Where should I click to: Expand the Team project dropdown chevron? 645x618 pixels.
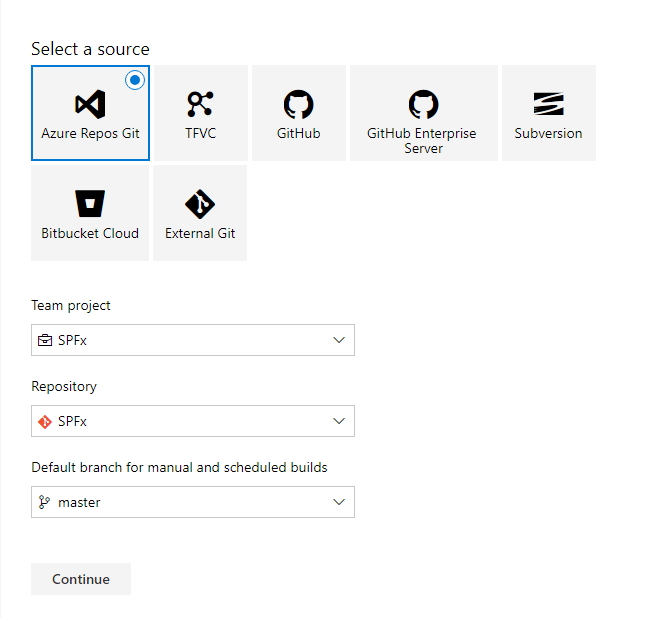339,341
